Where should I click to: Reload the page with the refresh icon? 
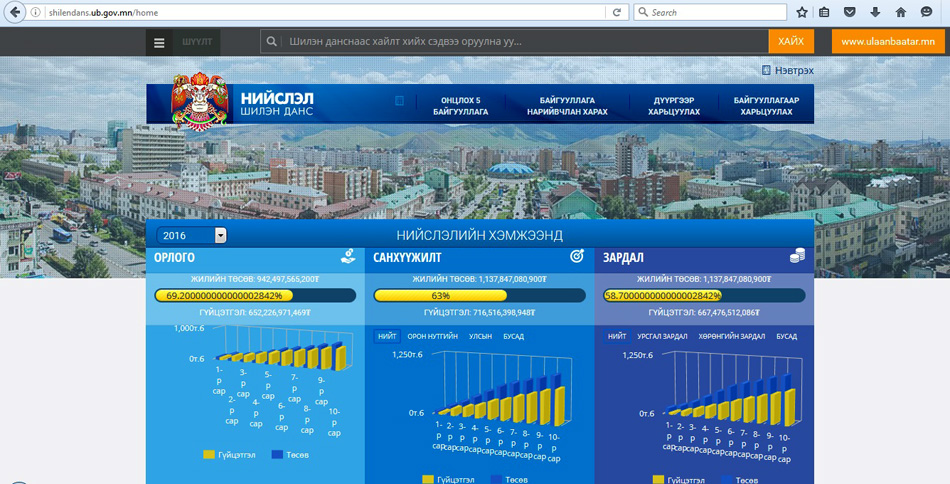[617, 12]
